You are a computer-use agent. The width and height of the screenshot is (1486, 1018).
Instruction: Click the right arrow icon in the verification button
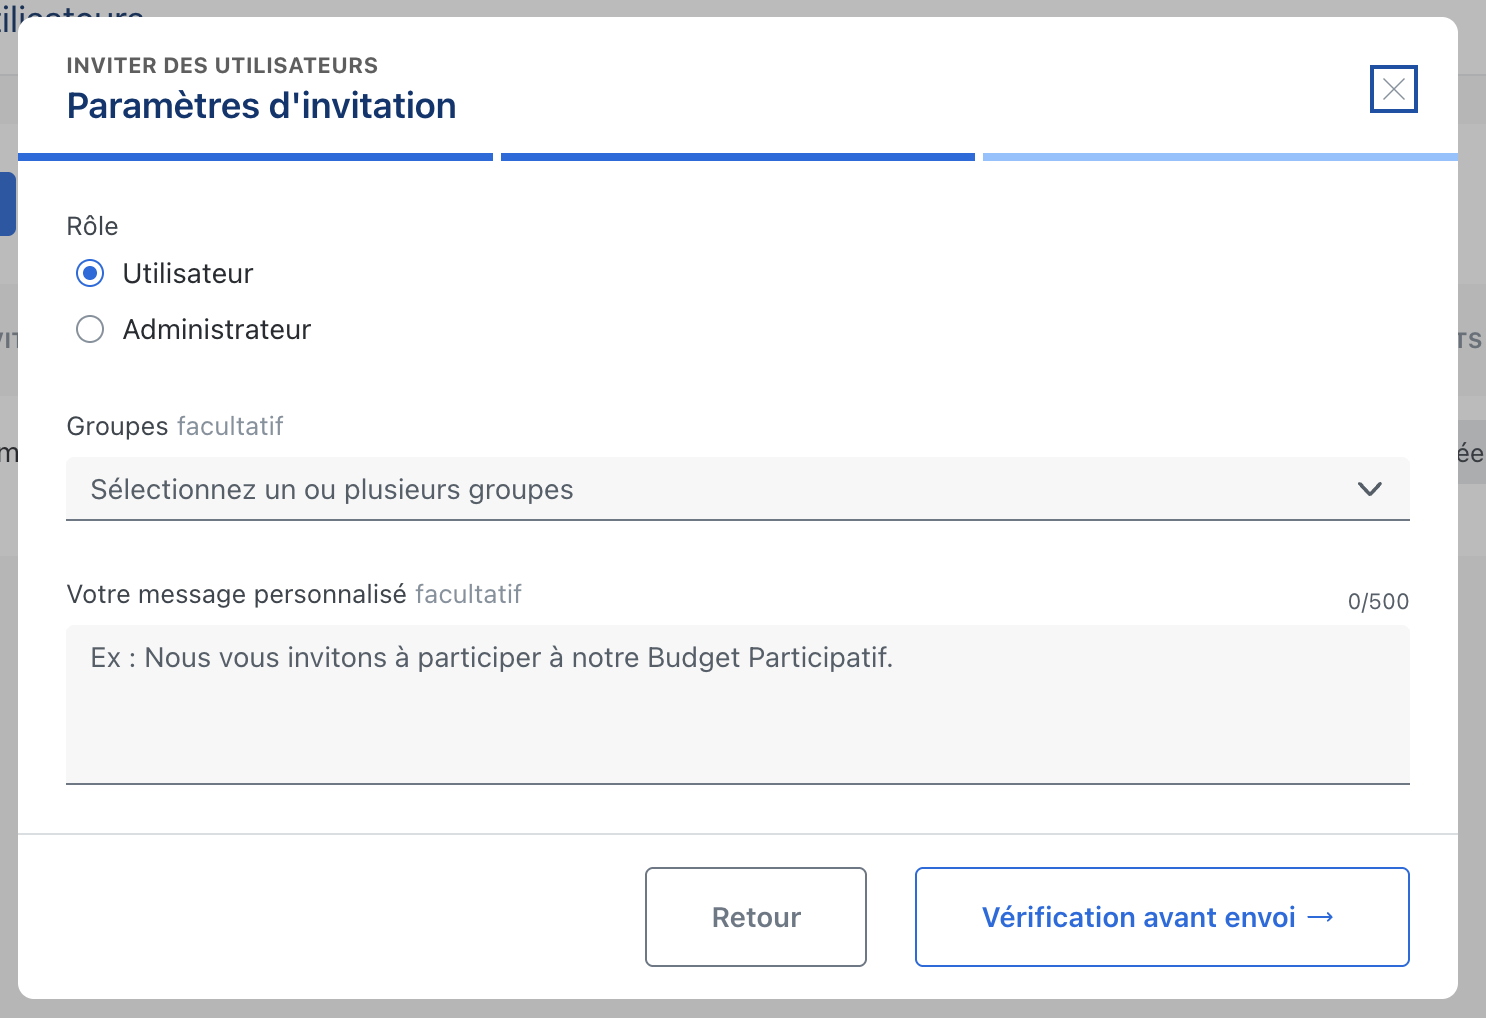[x=1320, y=917]
